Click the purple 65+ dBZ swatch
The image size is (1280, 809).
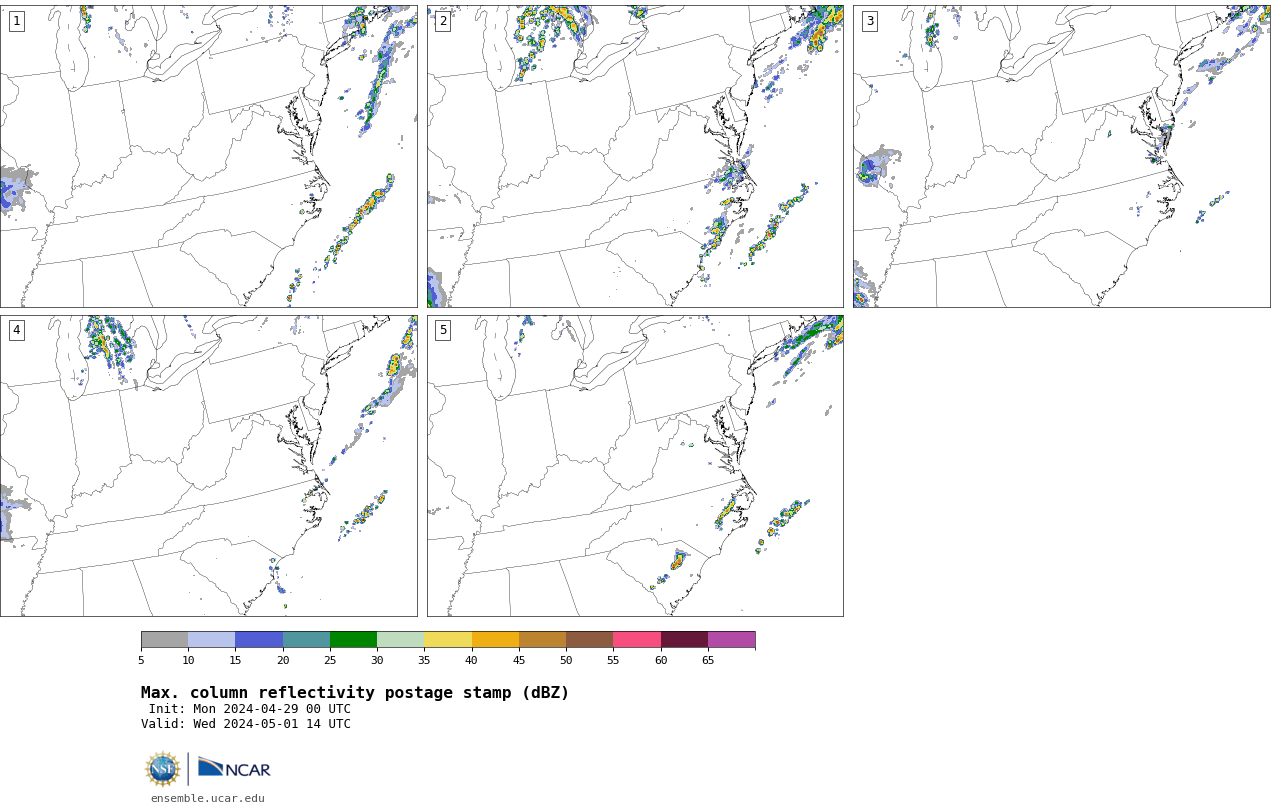731,640
